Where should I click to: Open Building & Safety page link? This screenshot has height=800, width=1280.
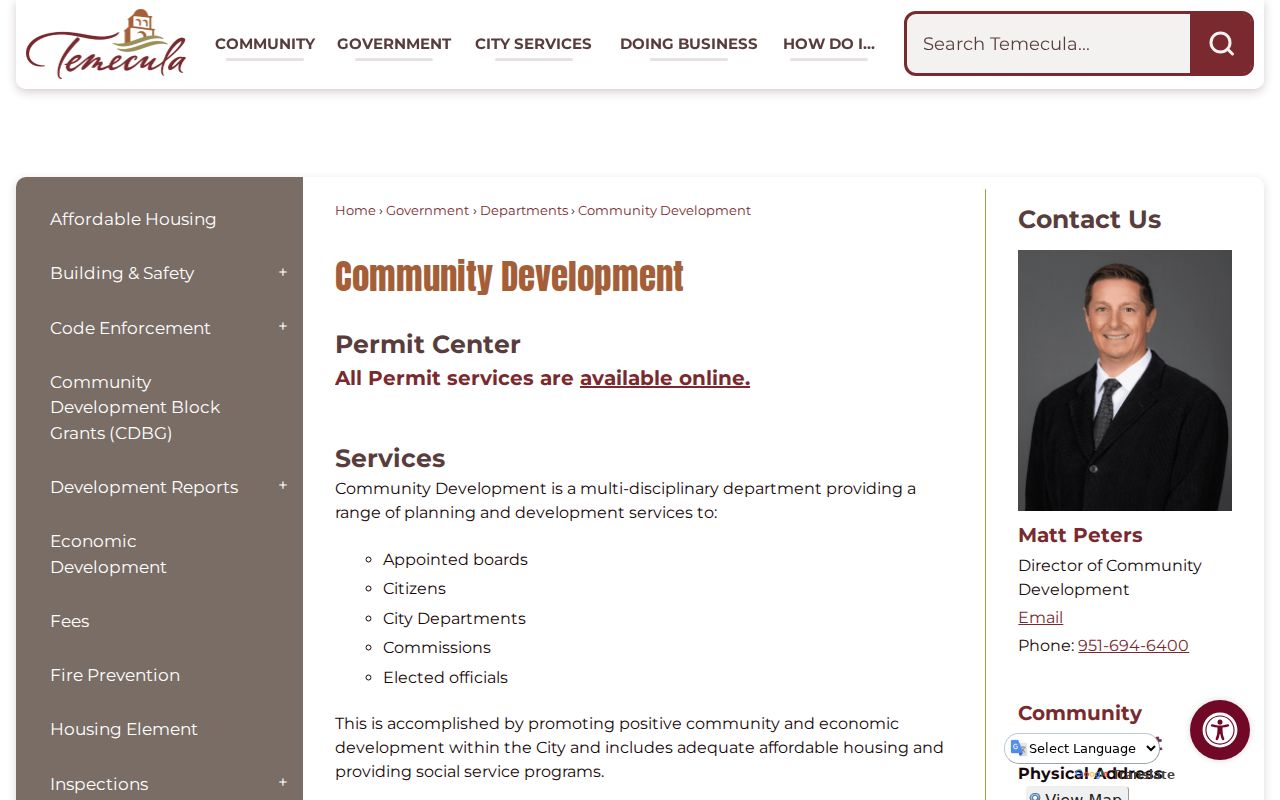[122, 273]
